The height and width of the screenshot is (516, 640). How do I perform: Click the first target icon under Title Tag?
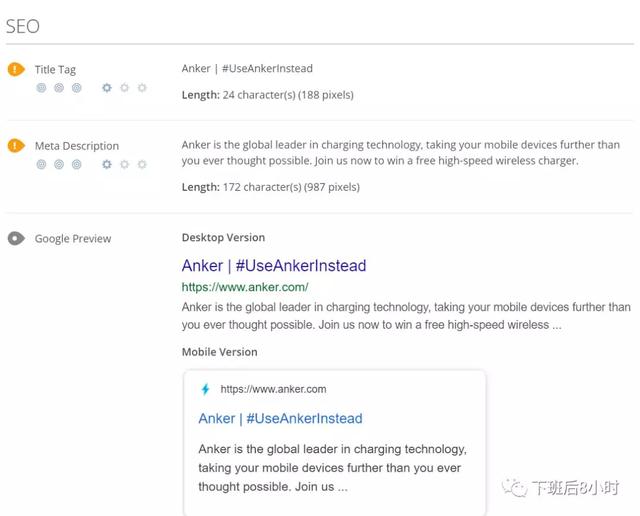coord(41,87)
